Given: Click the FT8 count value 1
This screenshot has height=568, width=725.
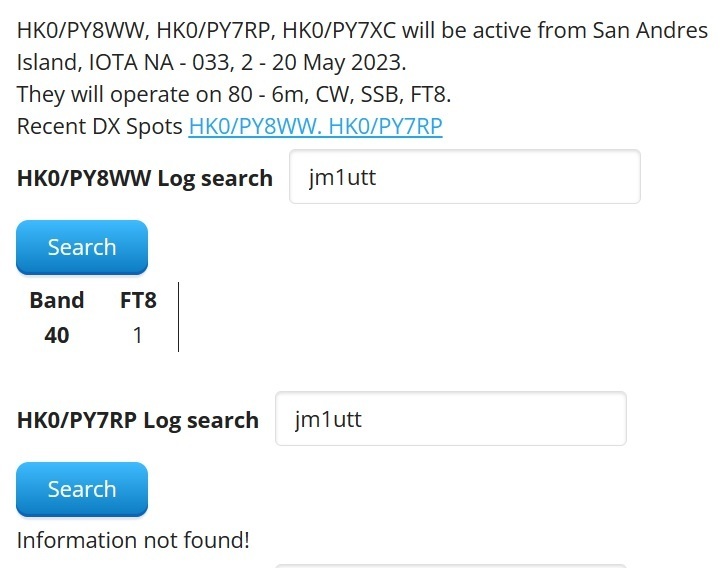Looking at the screenshot, I should [138, 335].
